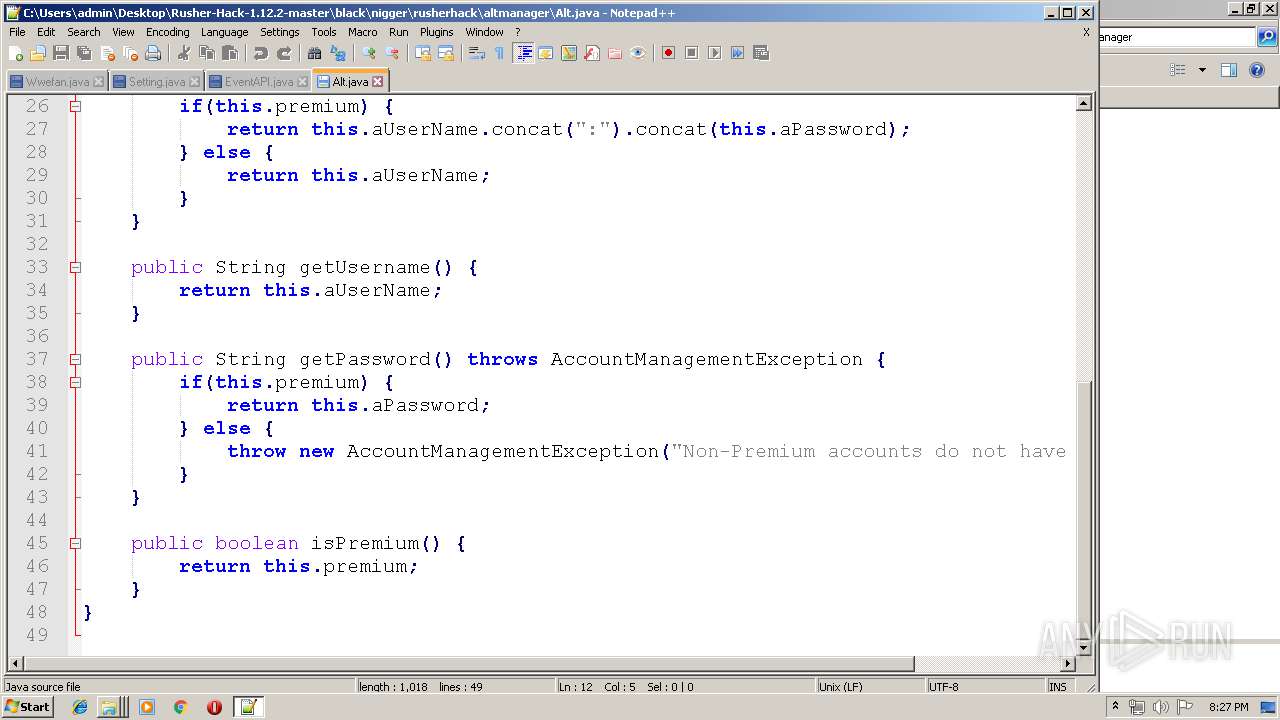Open the view options dropdown arrow in Explorer
Image resolution: width=1280 pixels, height=720 pixels.
click(1202, 70)
